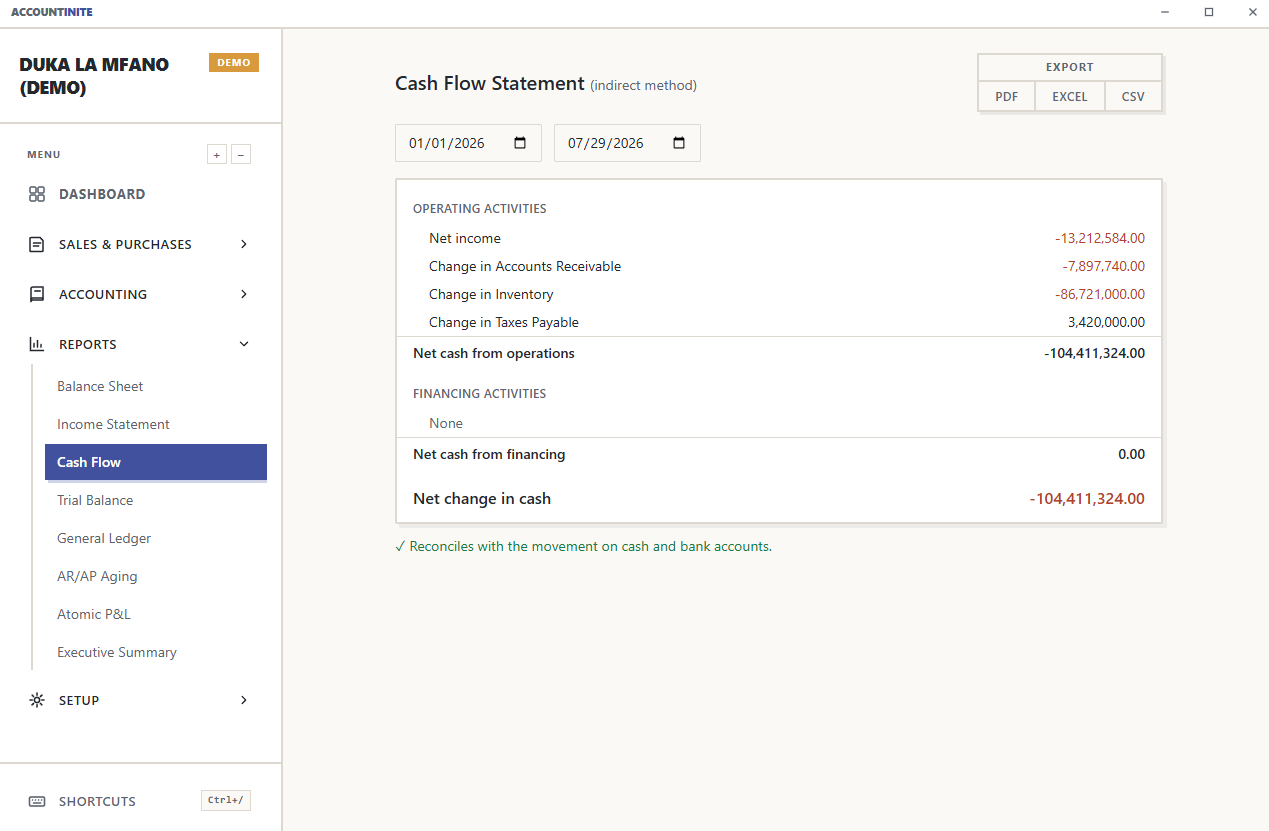This screenshot has height=831, width=1269.
Task: Export the statement as PDF
Action: (1007, 97)
